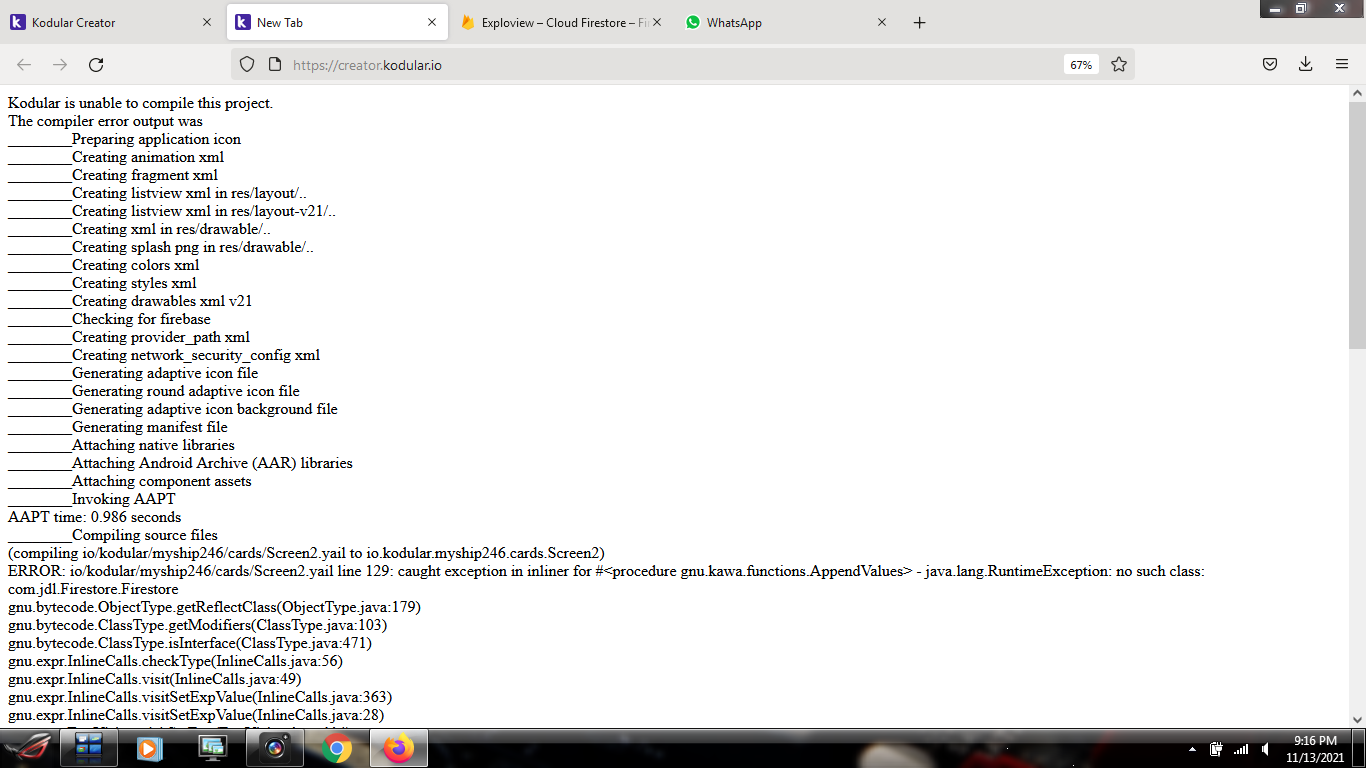Screen dimensions: 1366x768
Task: Click "AAPT time: 0.986 seconds" text
Action: click(x=95, y=517)
